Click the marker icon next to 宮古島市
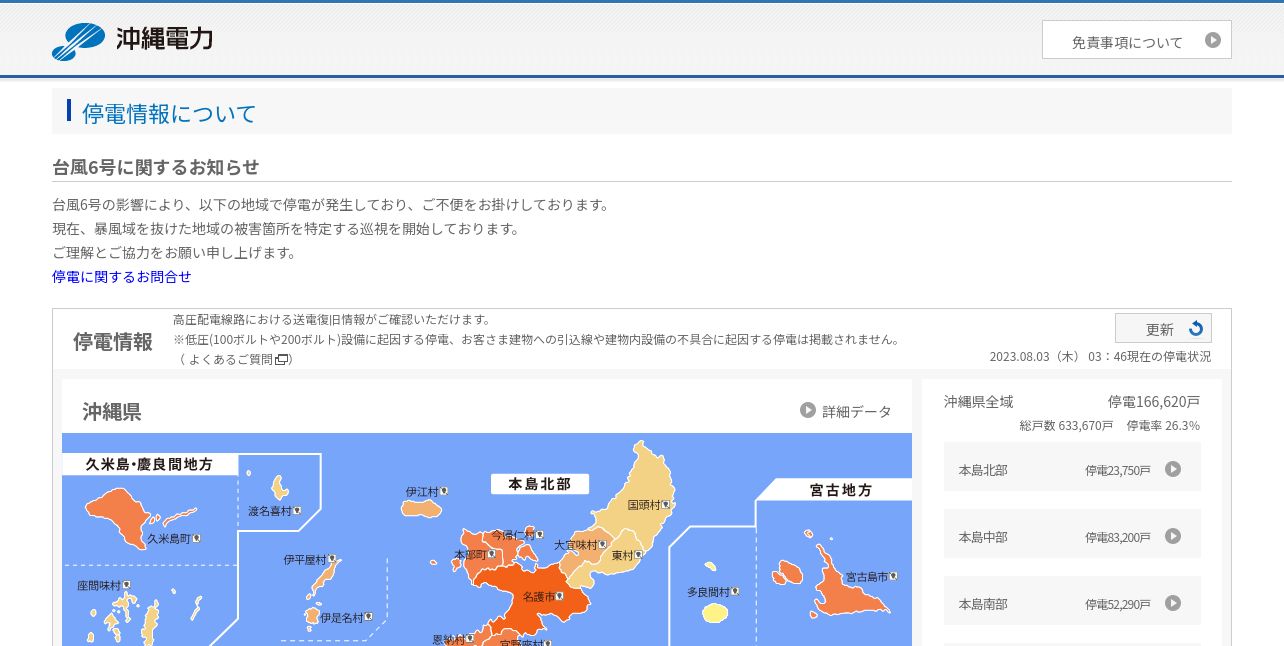Screen dimensions: 1284x646 click(894, 577)
